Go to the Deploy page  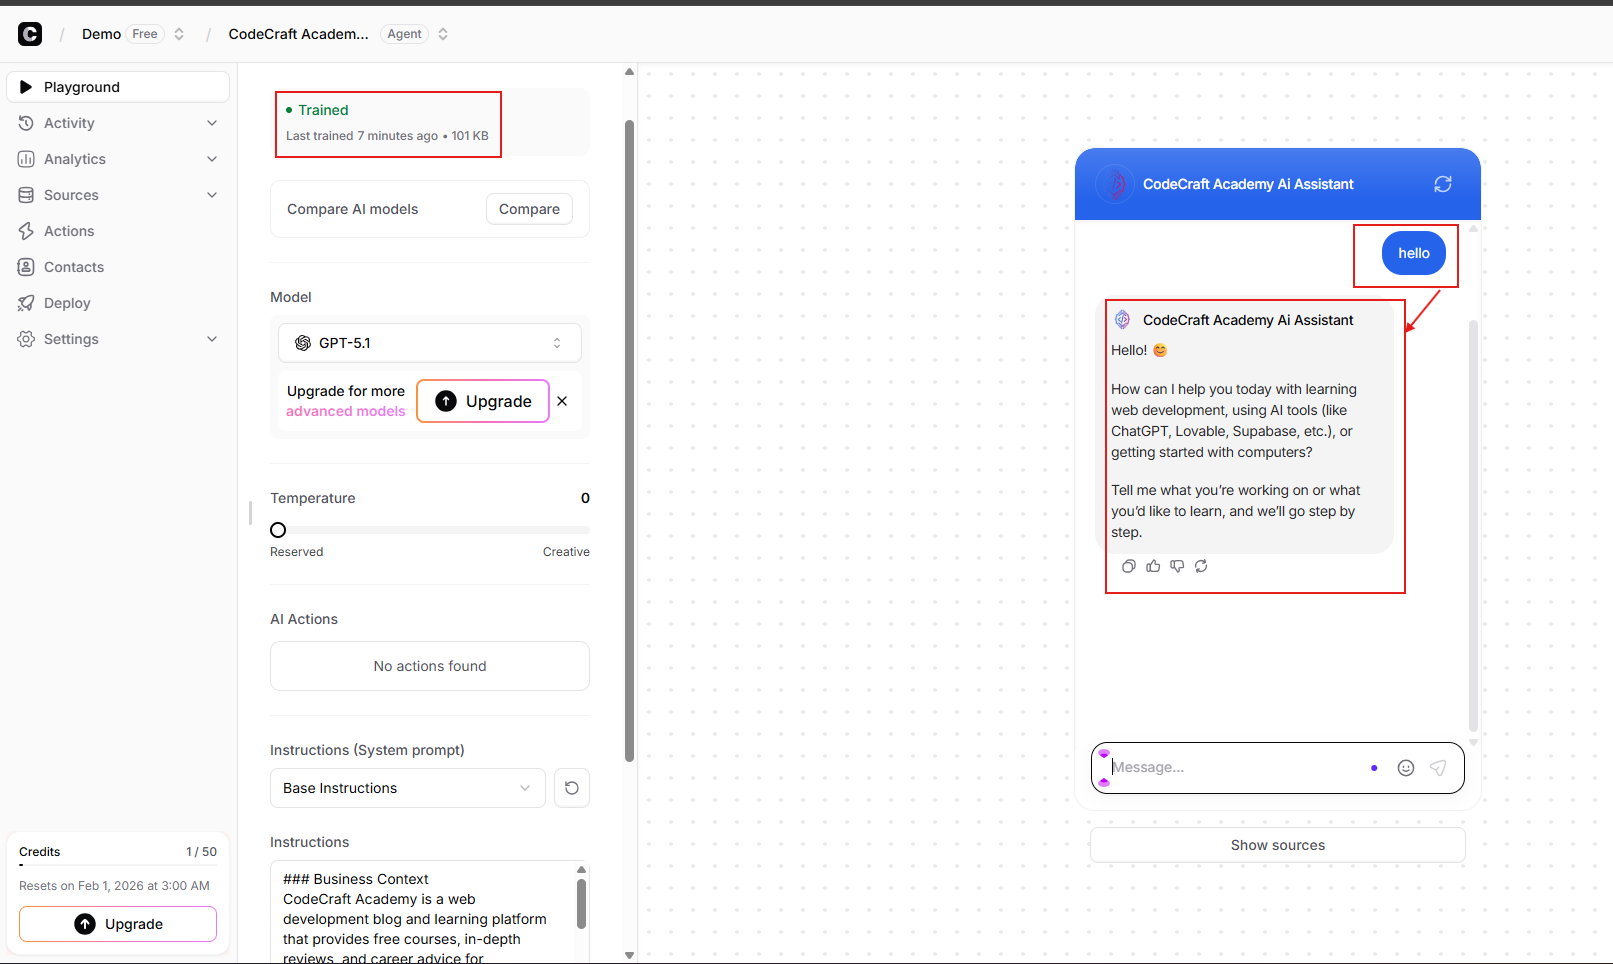click(67, 303)
